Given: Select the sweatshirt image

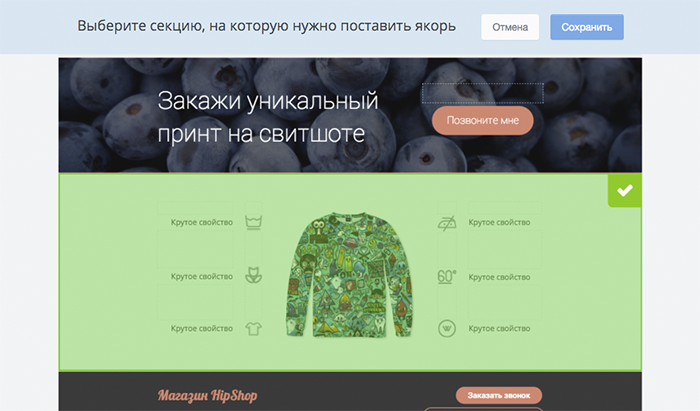Looking at the screenshot, I should 349,275.
